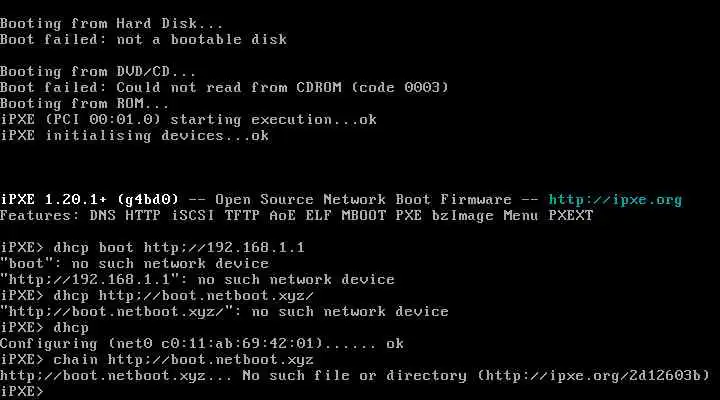Click the "Booting from Hard Disk..." line
This screenshot has height=400, width=720.
[112, 23]
